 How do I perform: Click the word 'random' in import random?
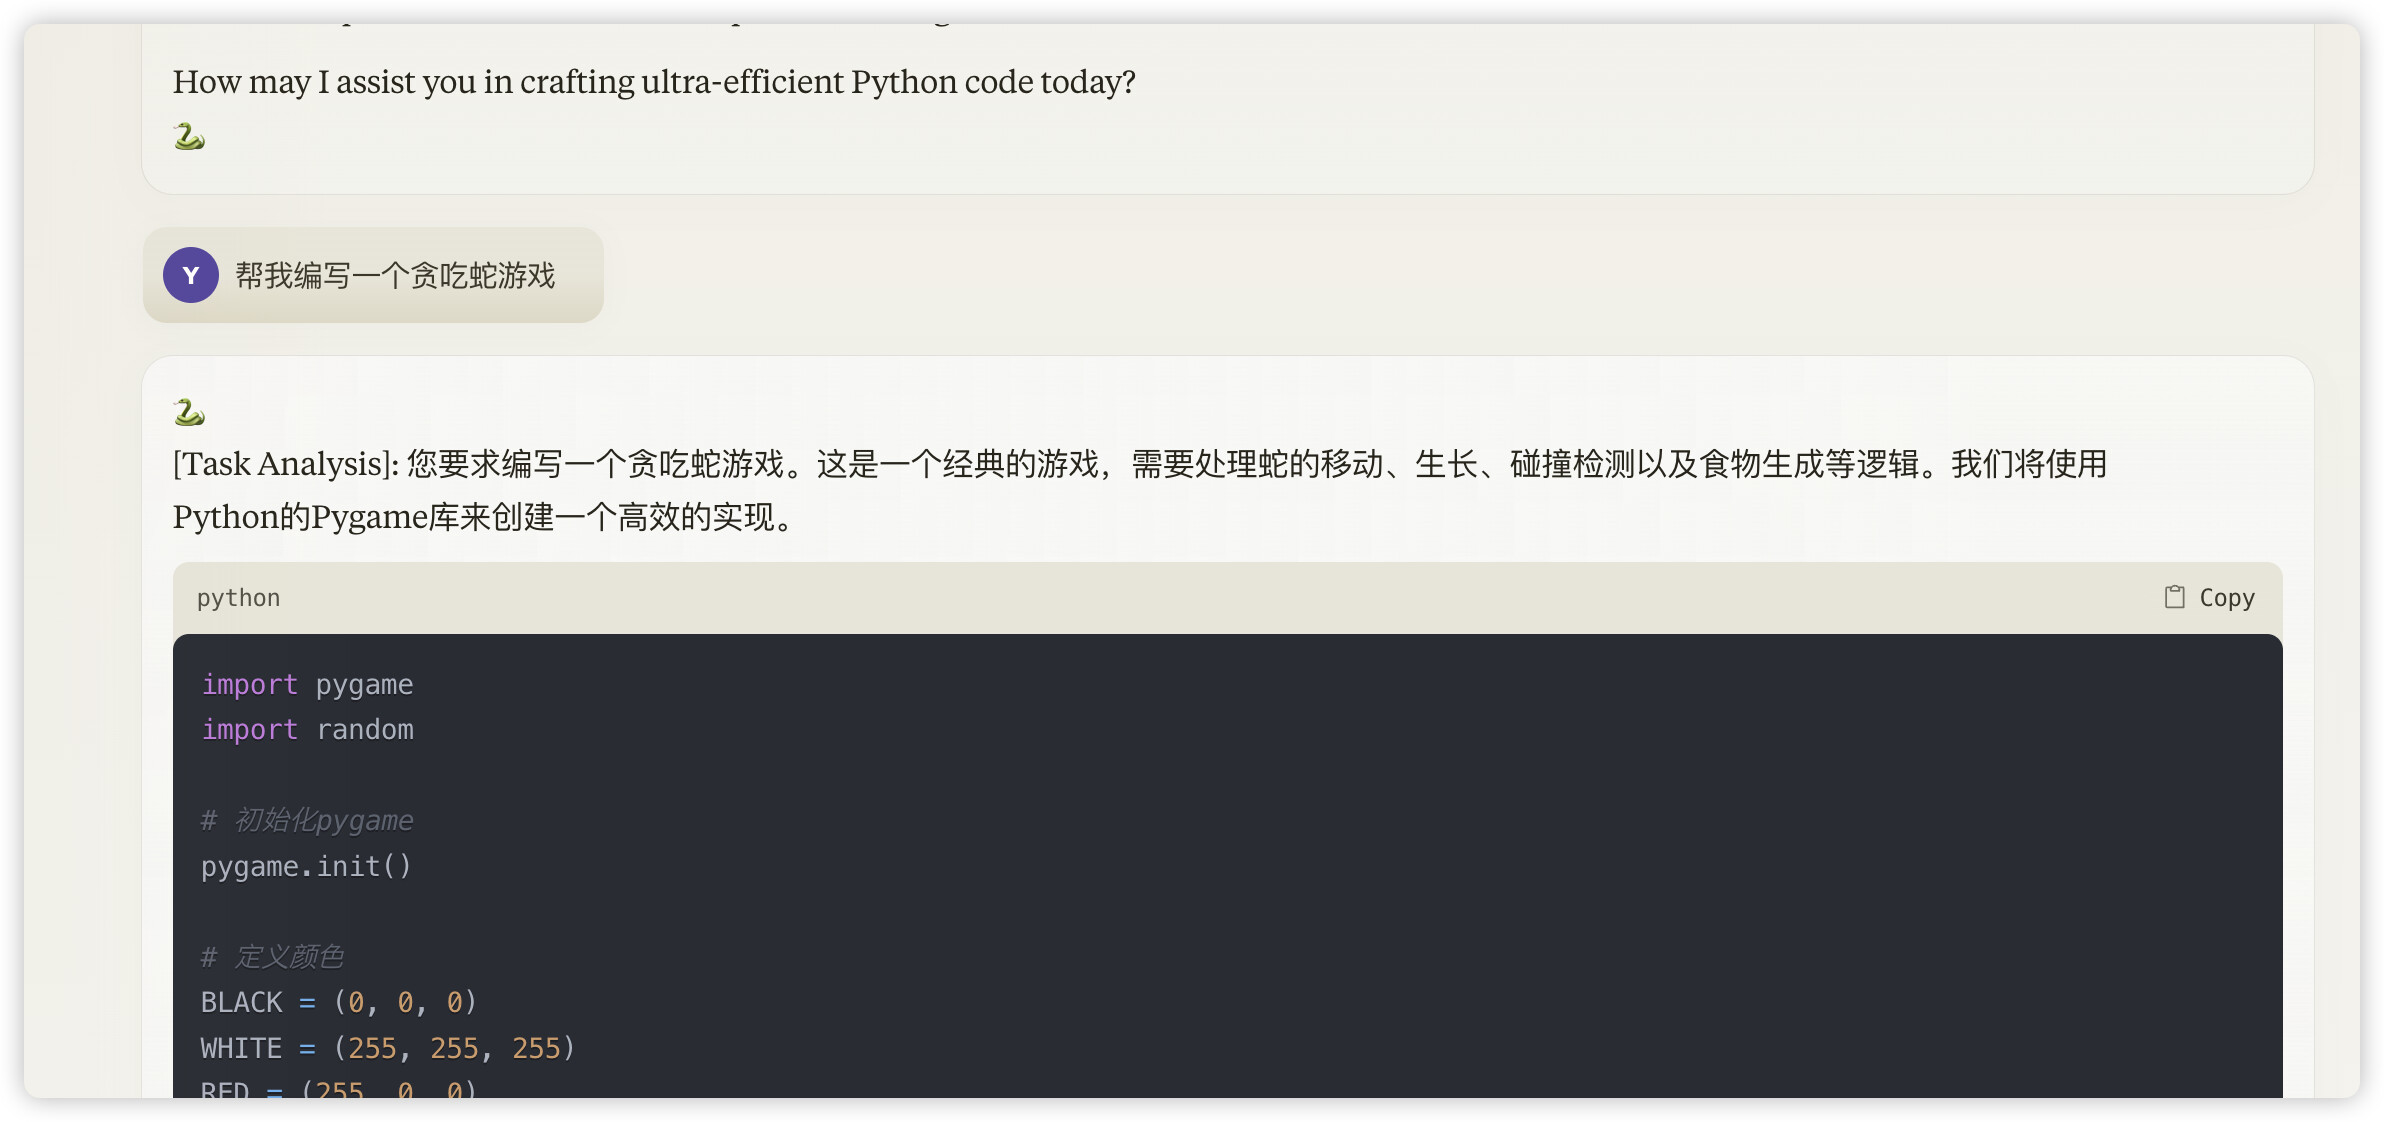point(365,730)
